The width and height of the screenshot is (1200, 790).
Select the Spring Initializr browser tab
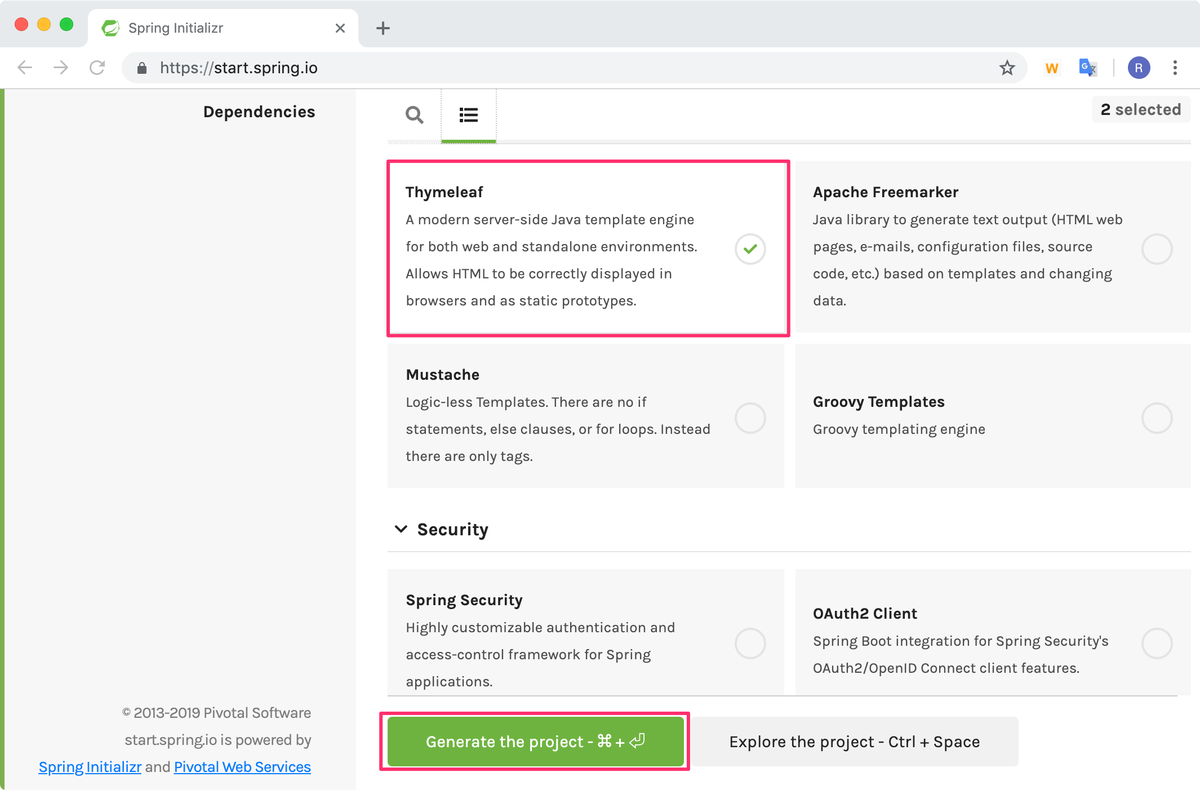(222, 28)
